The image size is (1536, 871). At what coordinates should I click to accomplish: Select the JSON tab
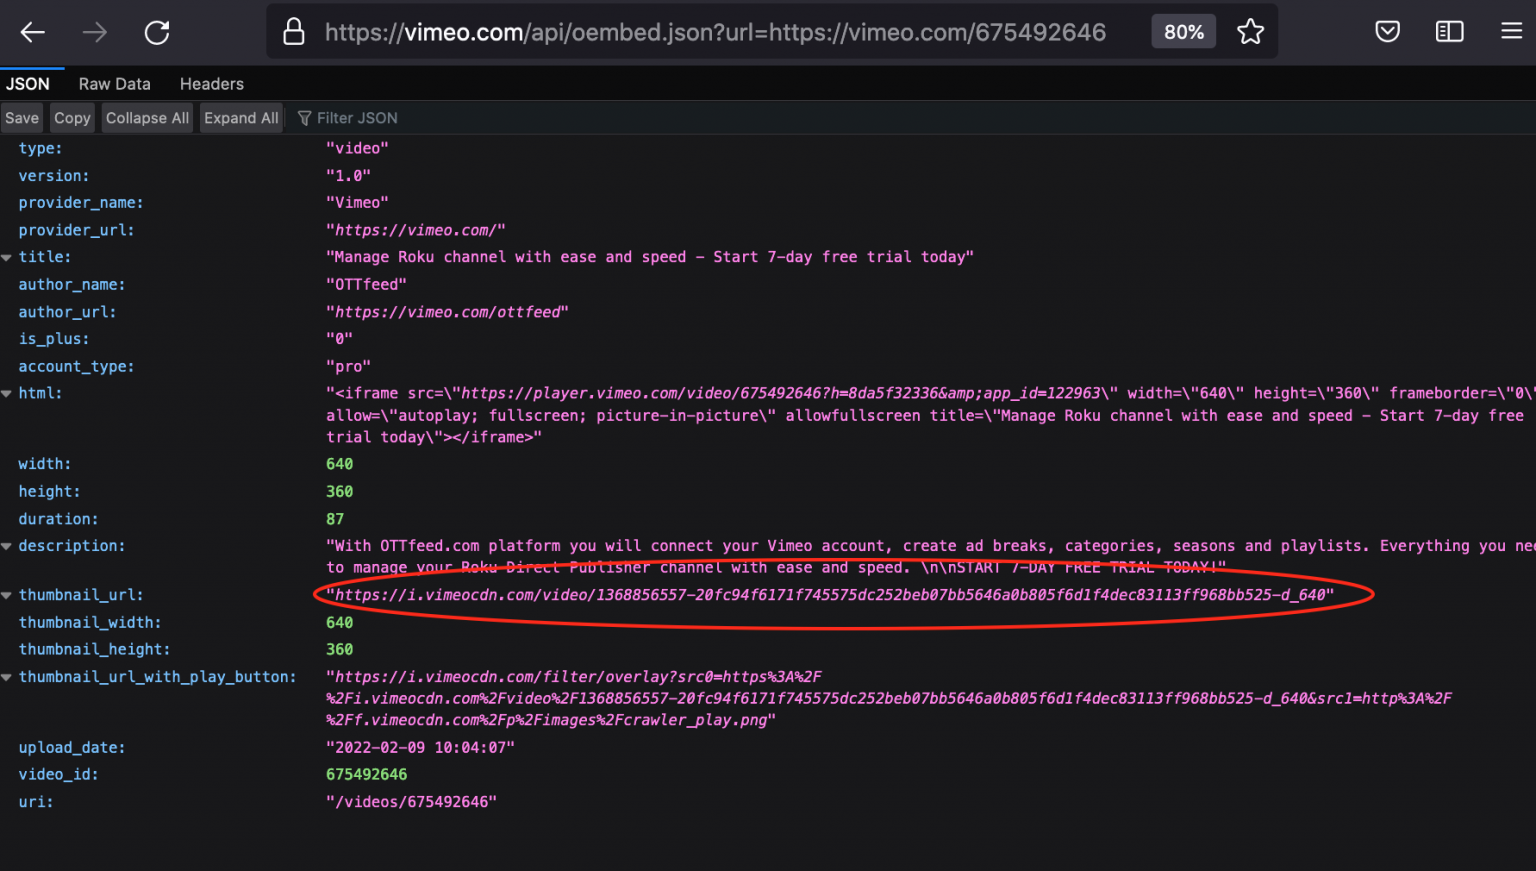pyautogui.click(x=29, y=83)
